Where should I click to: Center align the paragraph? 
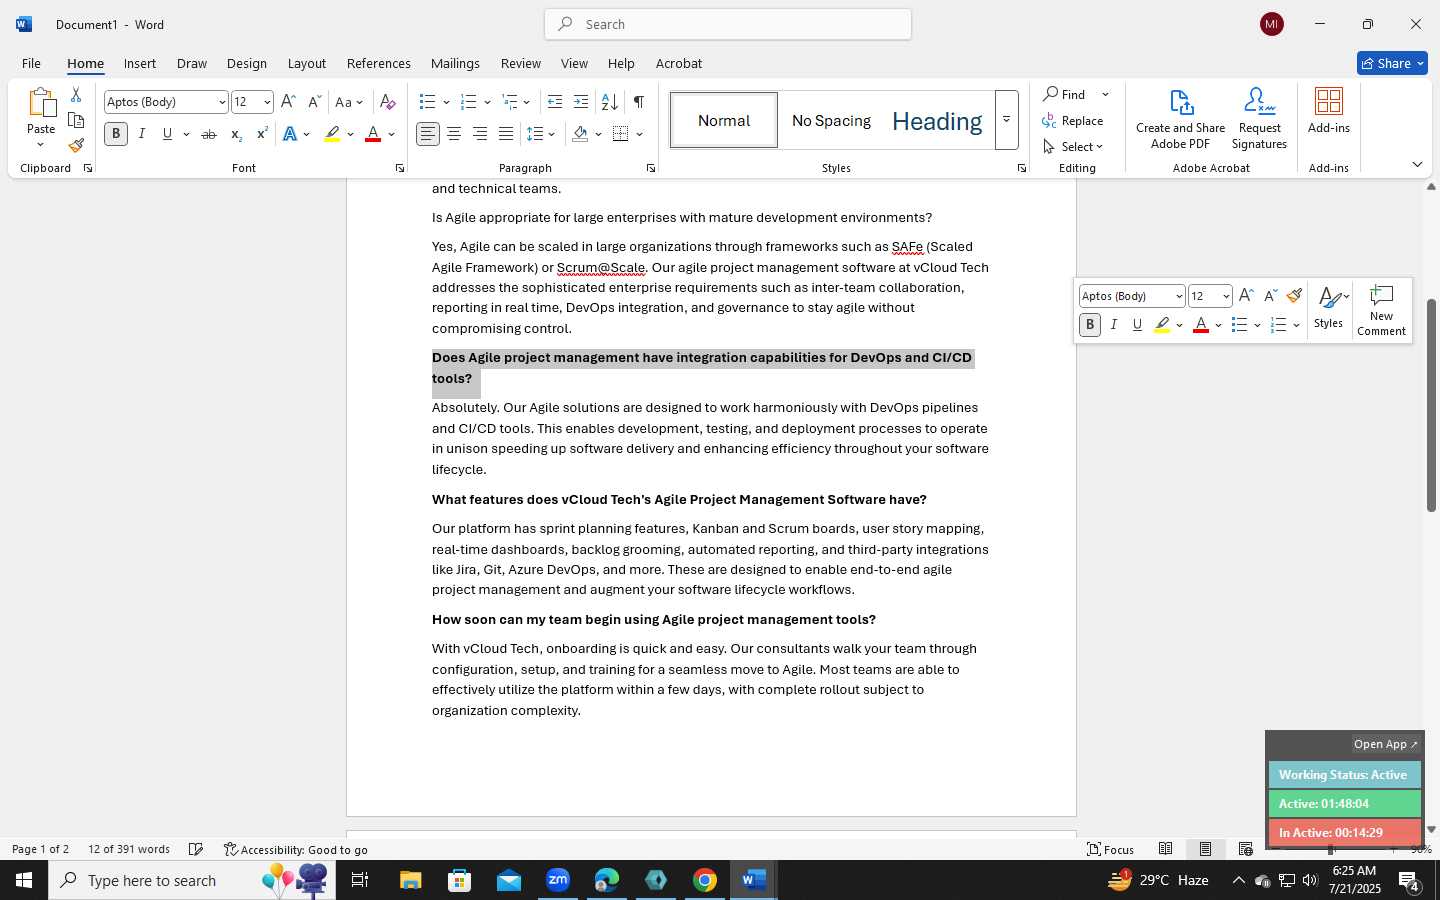(454, 134)
